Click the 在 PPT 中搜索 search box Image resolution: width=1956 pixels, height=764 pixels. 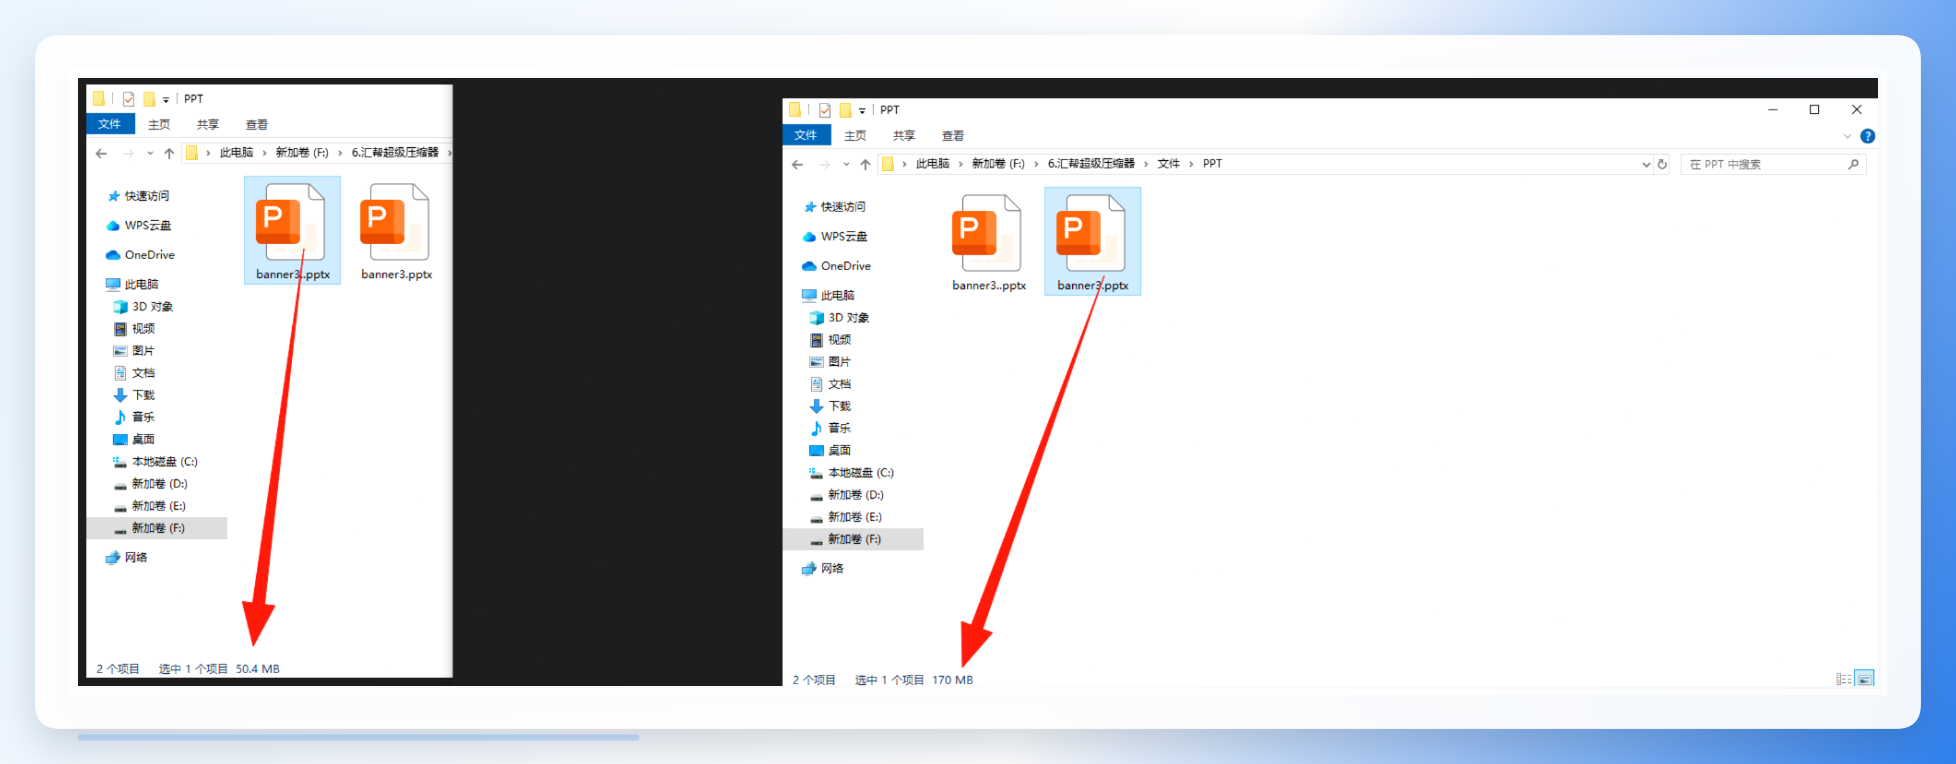point(1774,164)
